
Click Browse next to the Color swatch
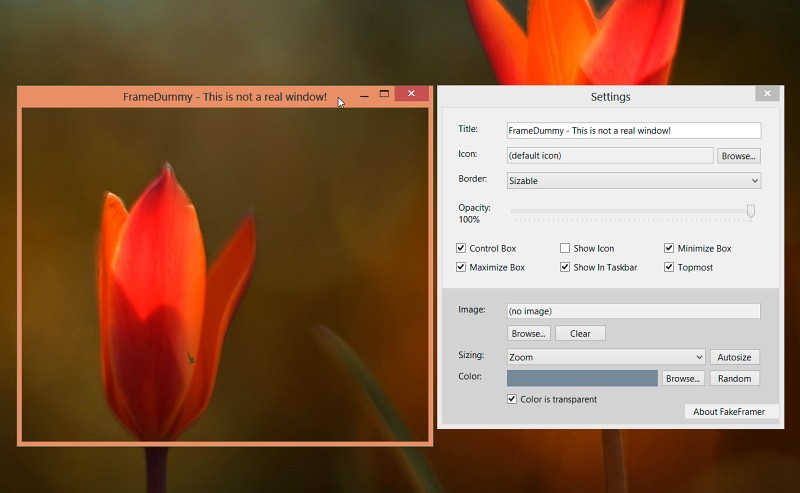click(683, 378)
